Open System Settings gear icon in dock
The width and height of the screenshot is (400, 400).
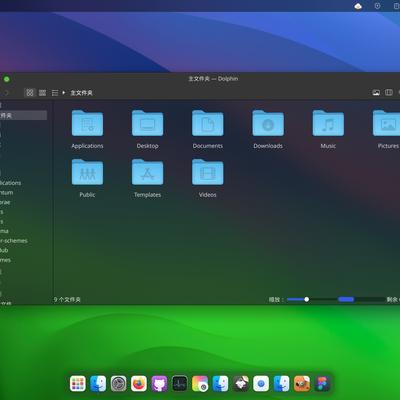[x=118, y=384]
